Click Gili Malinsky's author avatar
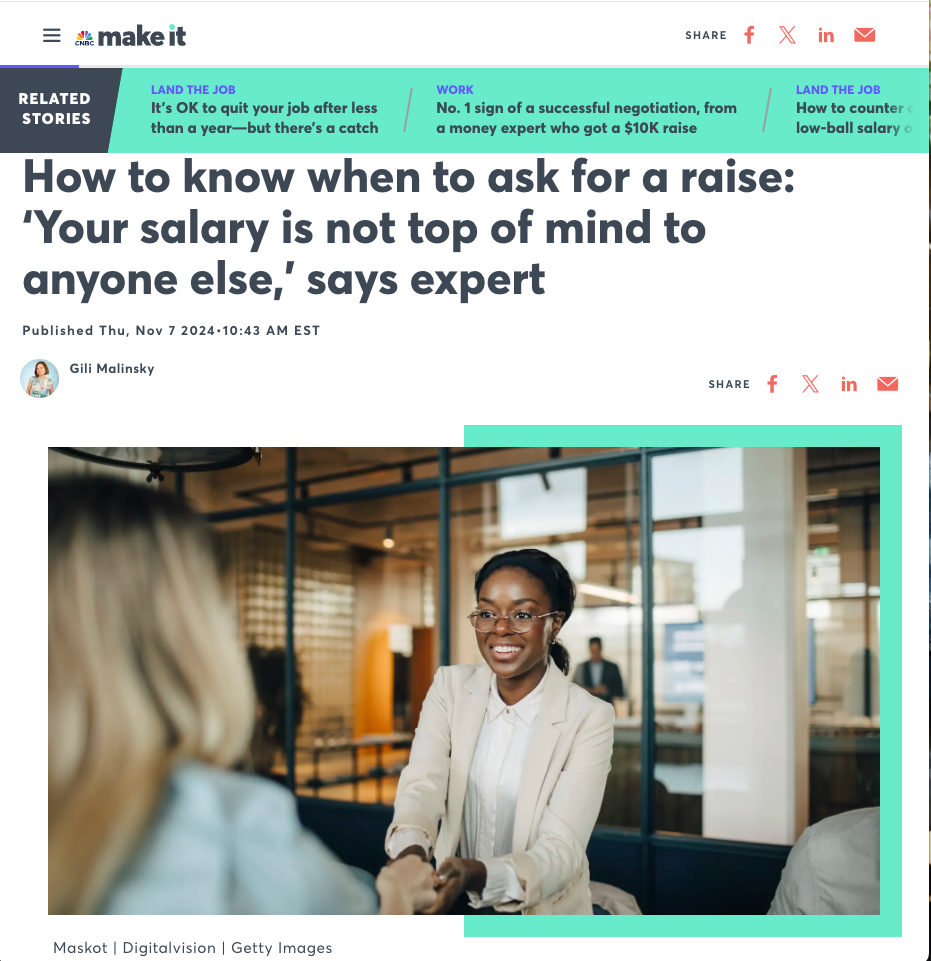931x961 pixels. click(x=40, y=379)
